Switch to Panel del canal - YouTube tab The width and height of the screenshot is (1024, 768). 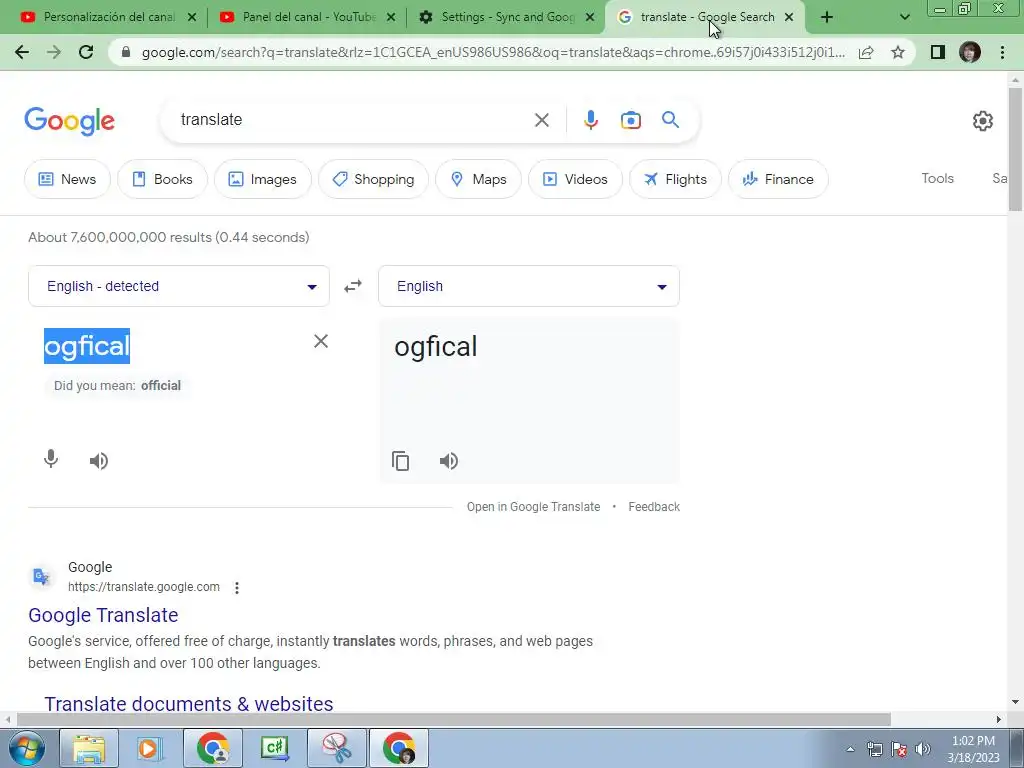[x=308, y=17]
